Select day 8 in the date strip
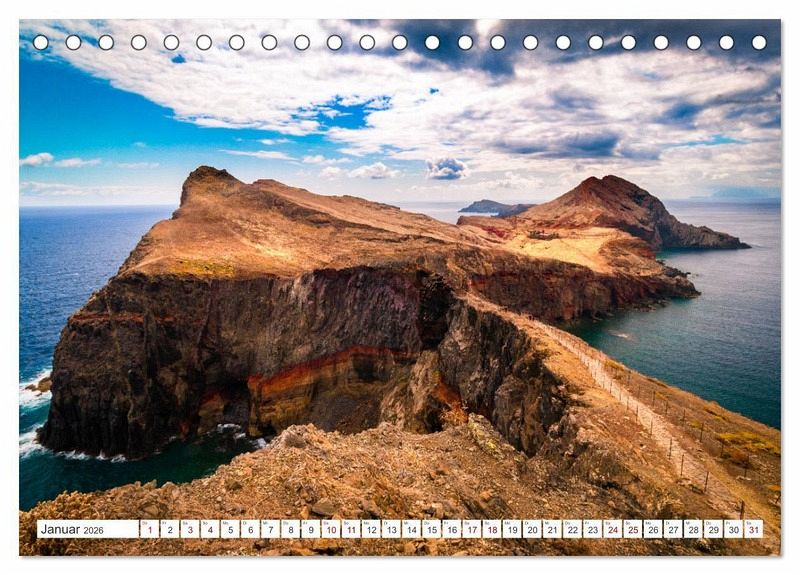Viewport: 800px width, 575px height. click(291, 529)
